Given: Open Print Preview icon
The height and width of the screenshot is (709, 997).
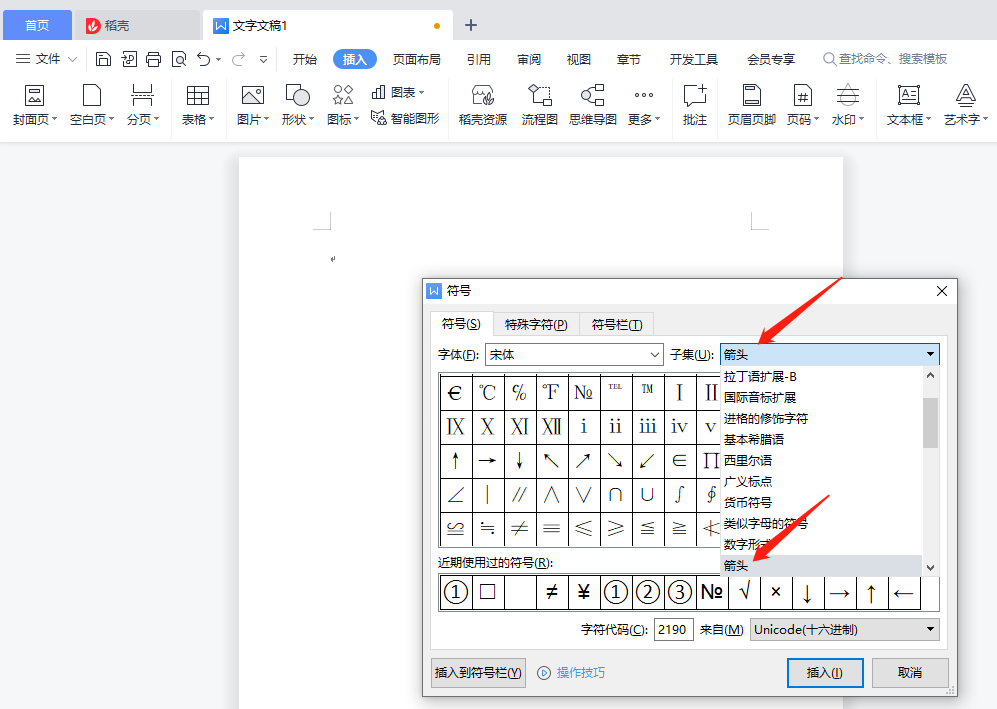Looking at the screenshot, I should coord(179,59).
